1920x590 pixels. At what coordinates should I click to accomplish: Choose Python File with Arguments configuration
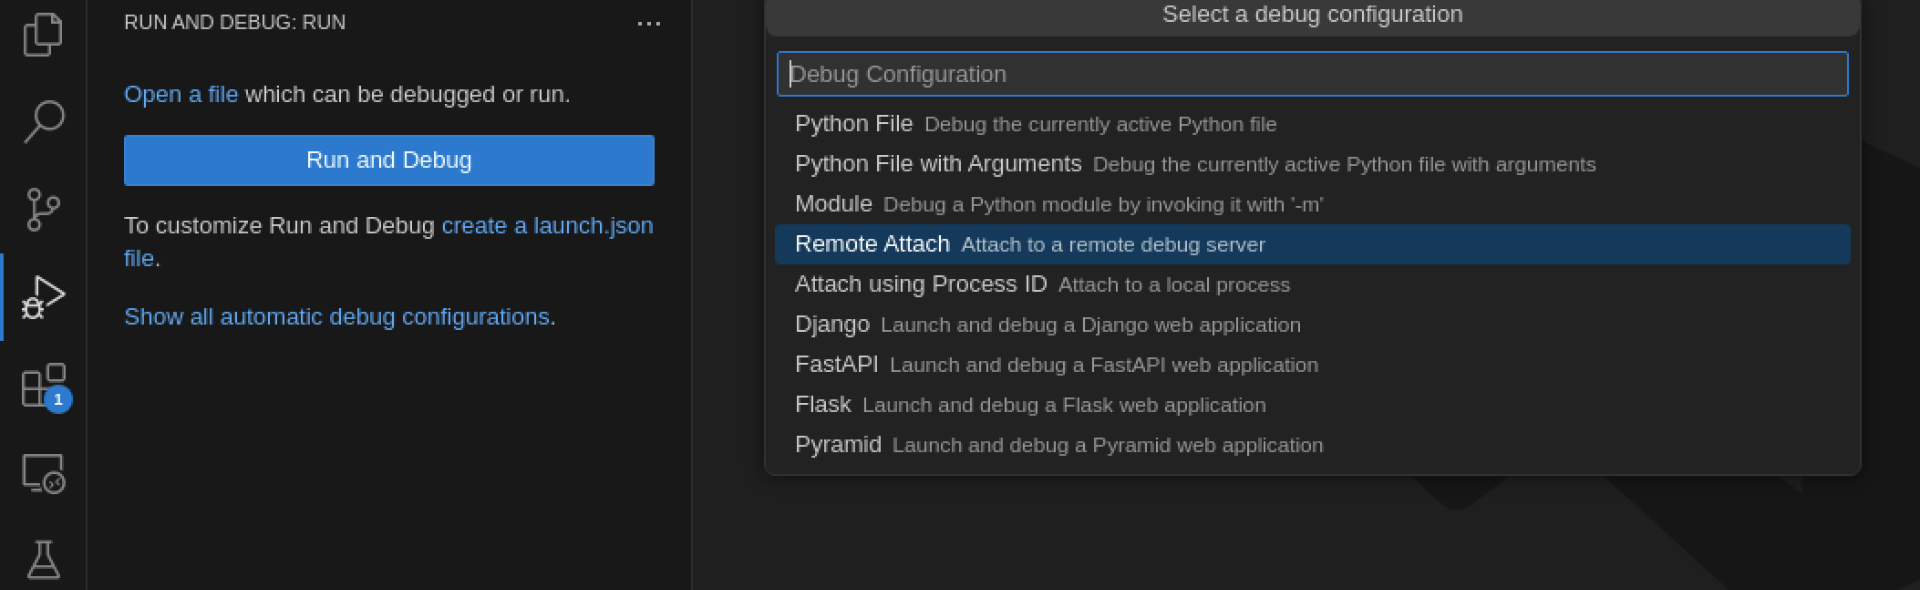pos(1312,164)
